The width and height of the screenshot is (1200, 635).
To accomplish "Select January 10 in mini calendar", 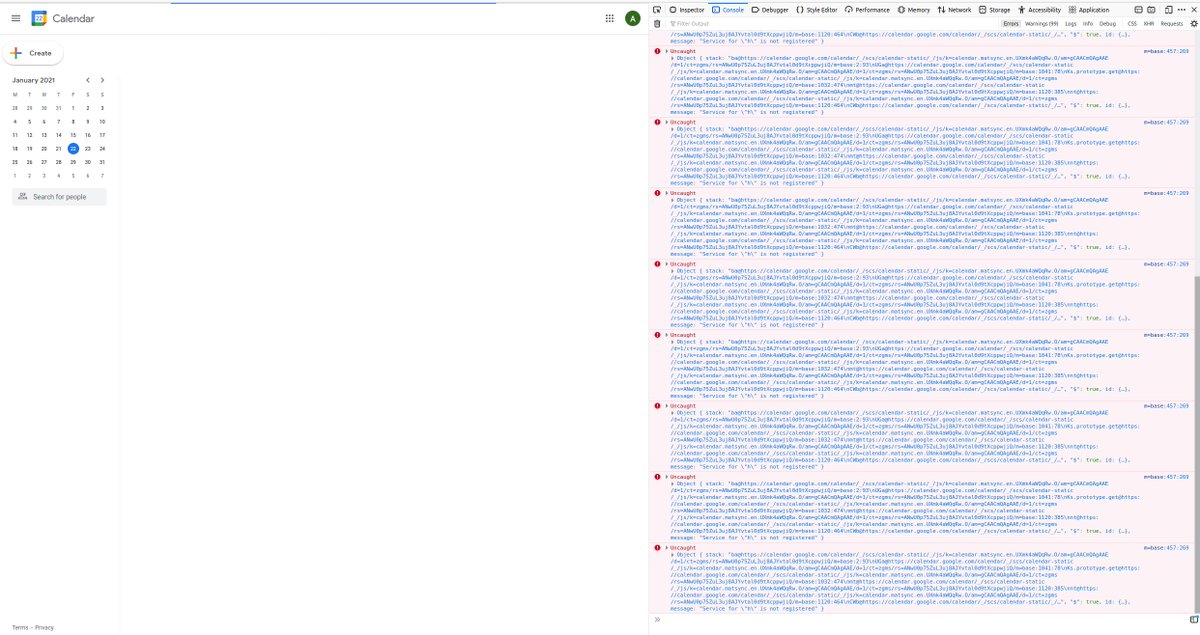I will (102, 121).
